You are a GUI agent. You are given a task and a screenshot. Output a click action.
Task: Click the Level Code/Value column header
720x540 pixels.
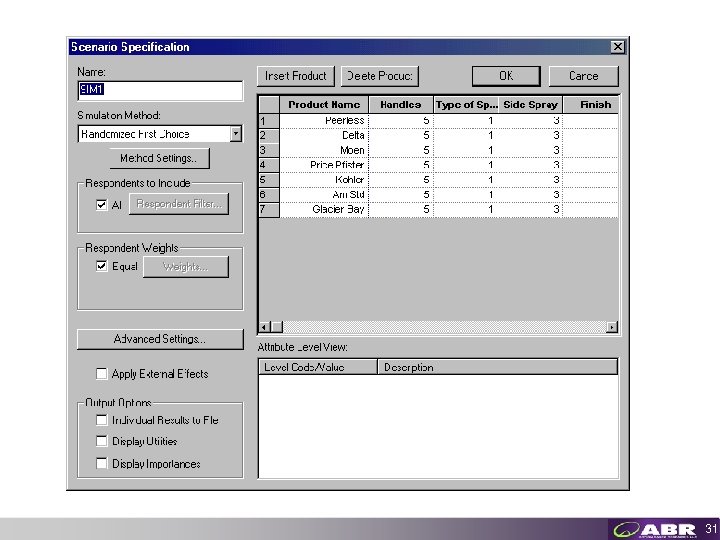[x=318, y=367]
